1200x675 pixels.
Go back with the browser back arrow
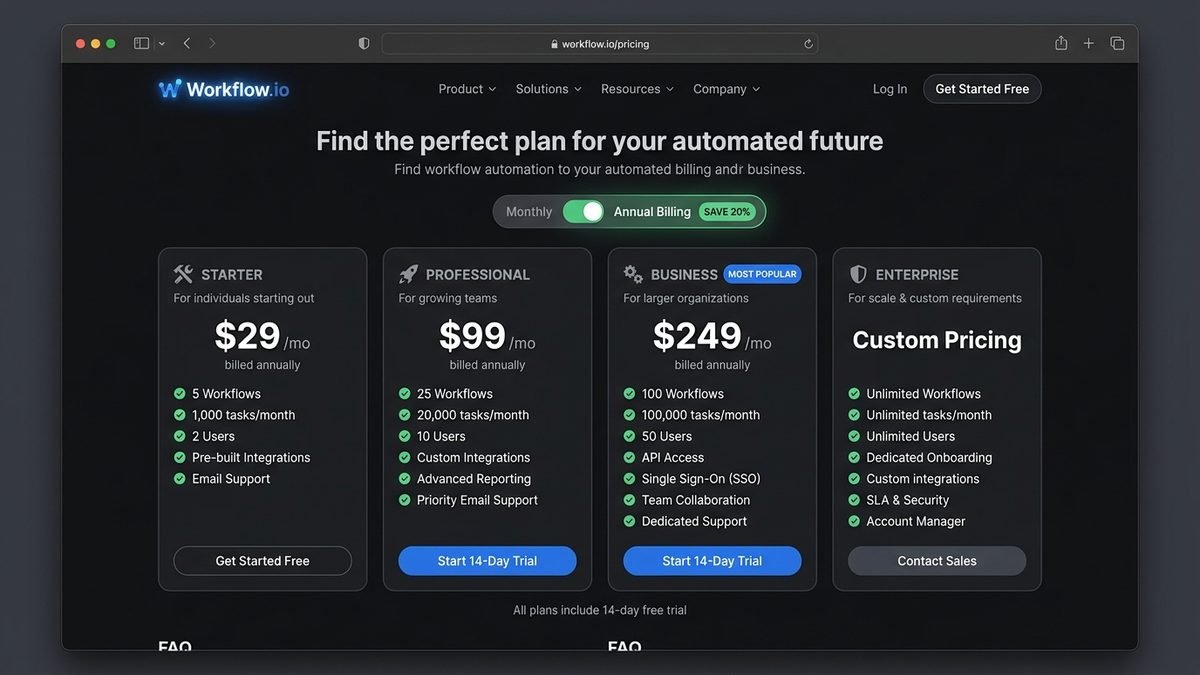click(x=187, y=43)
